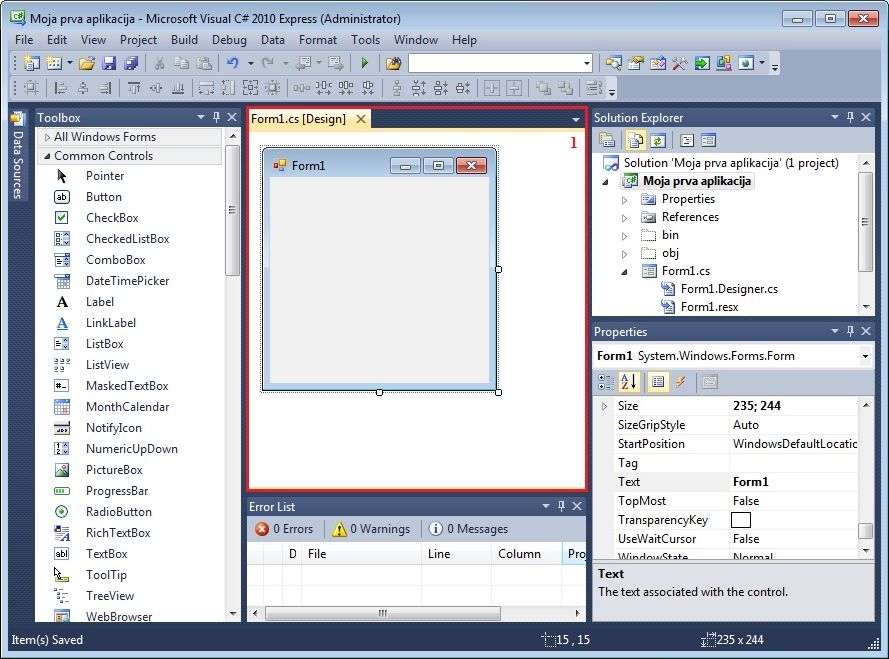Toggle auto-hide pin on the Error List panel

(x=561, y=505)
